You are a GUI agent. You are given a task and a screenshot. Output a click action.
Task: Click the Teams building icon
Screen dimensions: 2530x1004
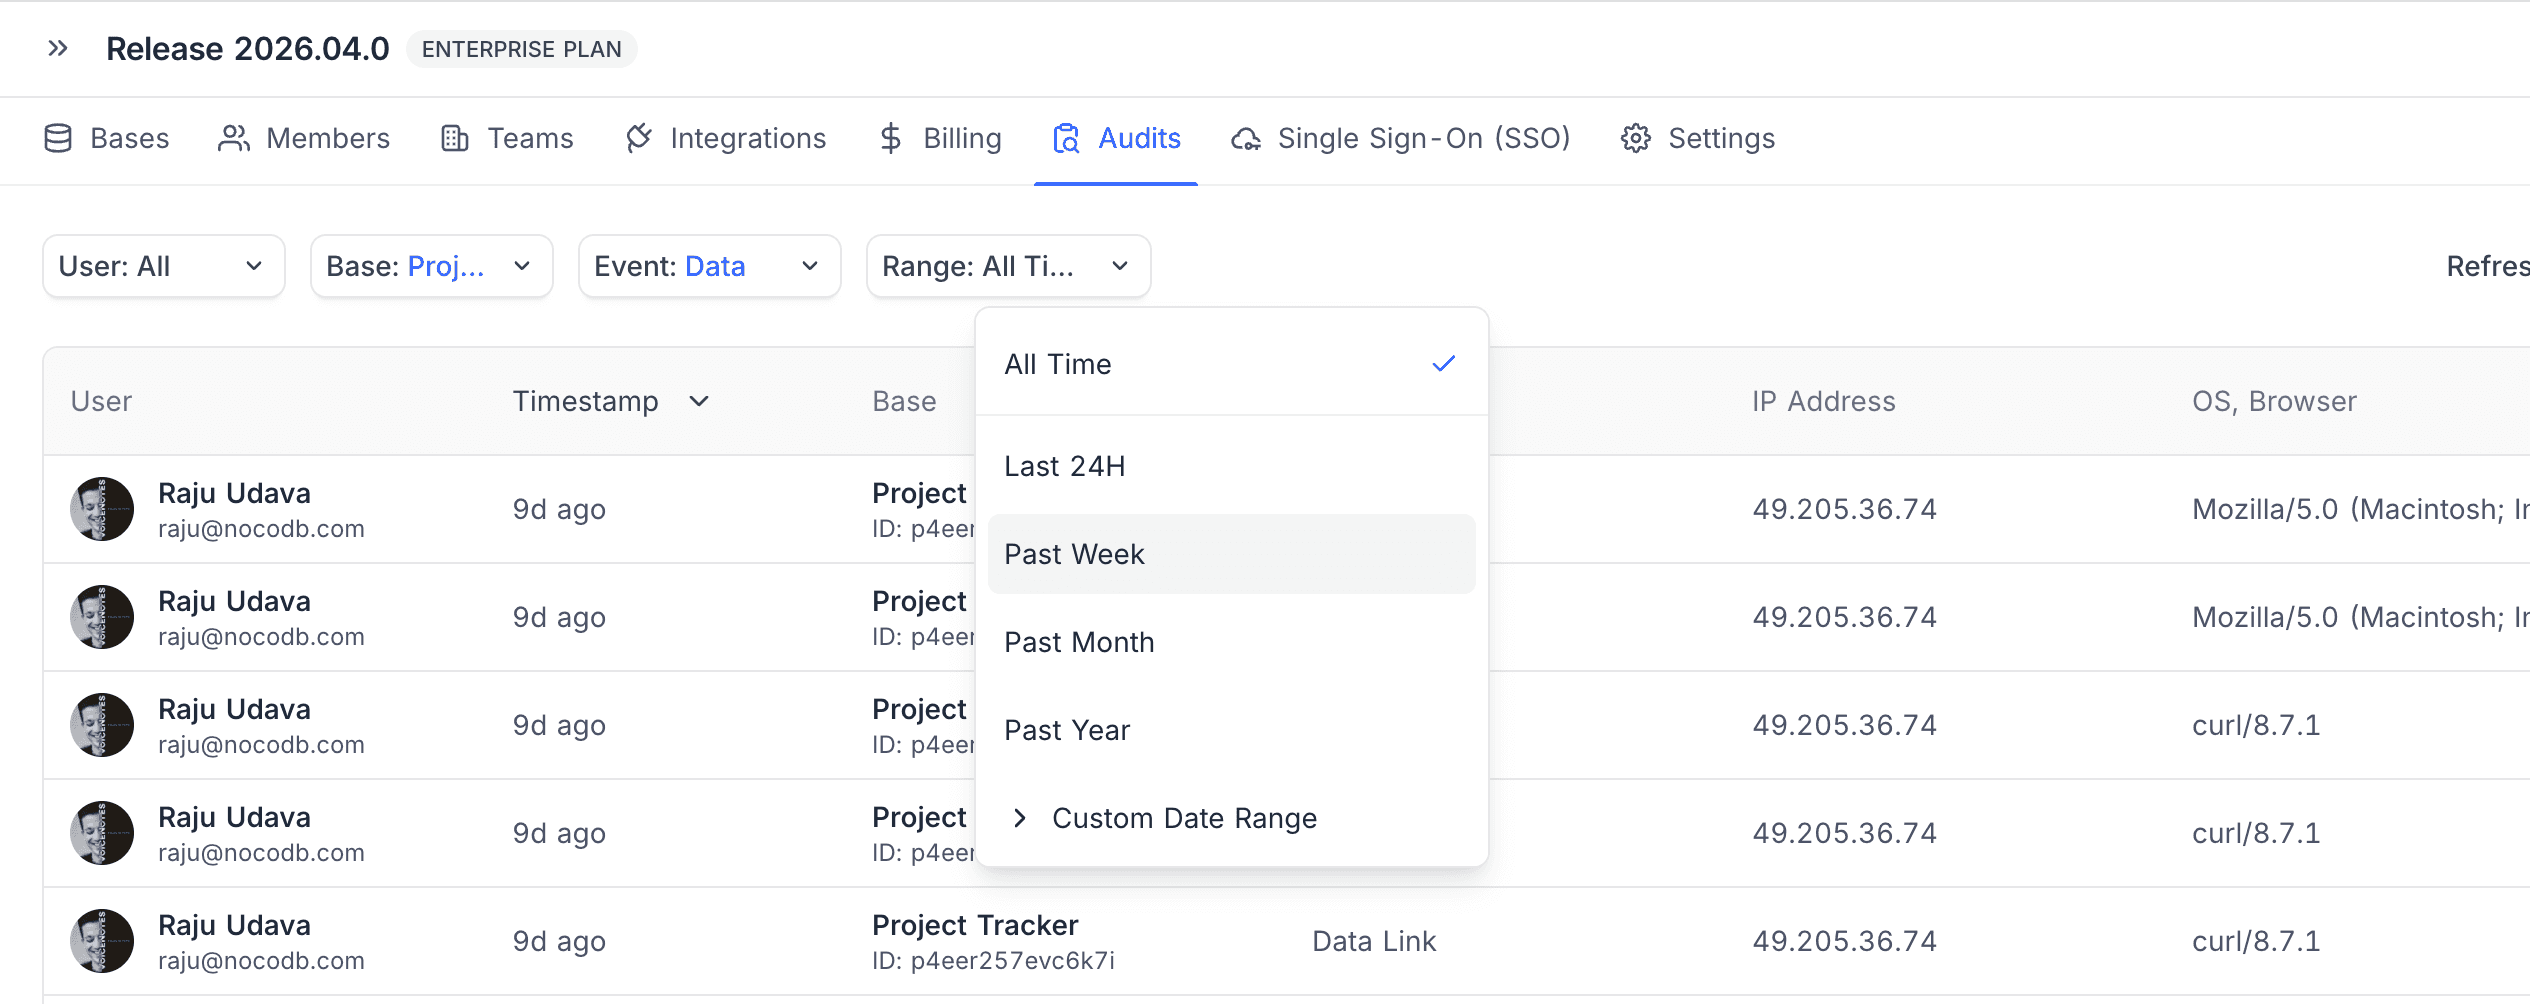pyautogui.click(x=455, y=138)
